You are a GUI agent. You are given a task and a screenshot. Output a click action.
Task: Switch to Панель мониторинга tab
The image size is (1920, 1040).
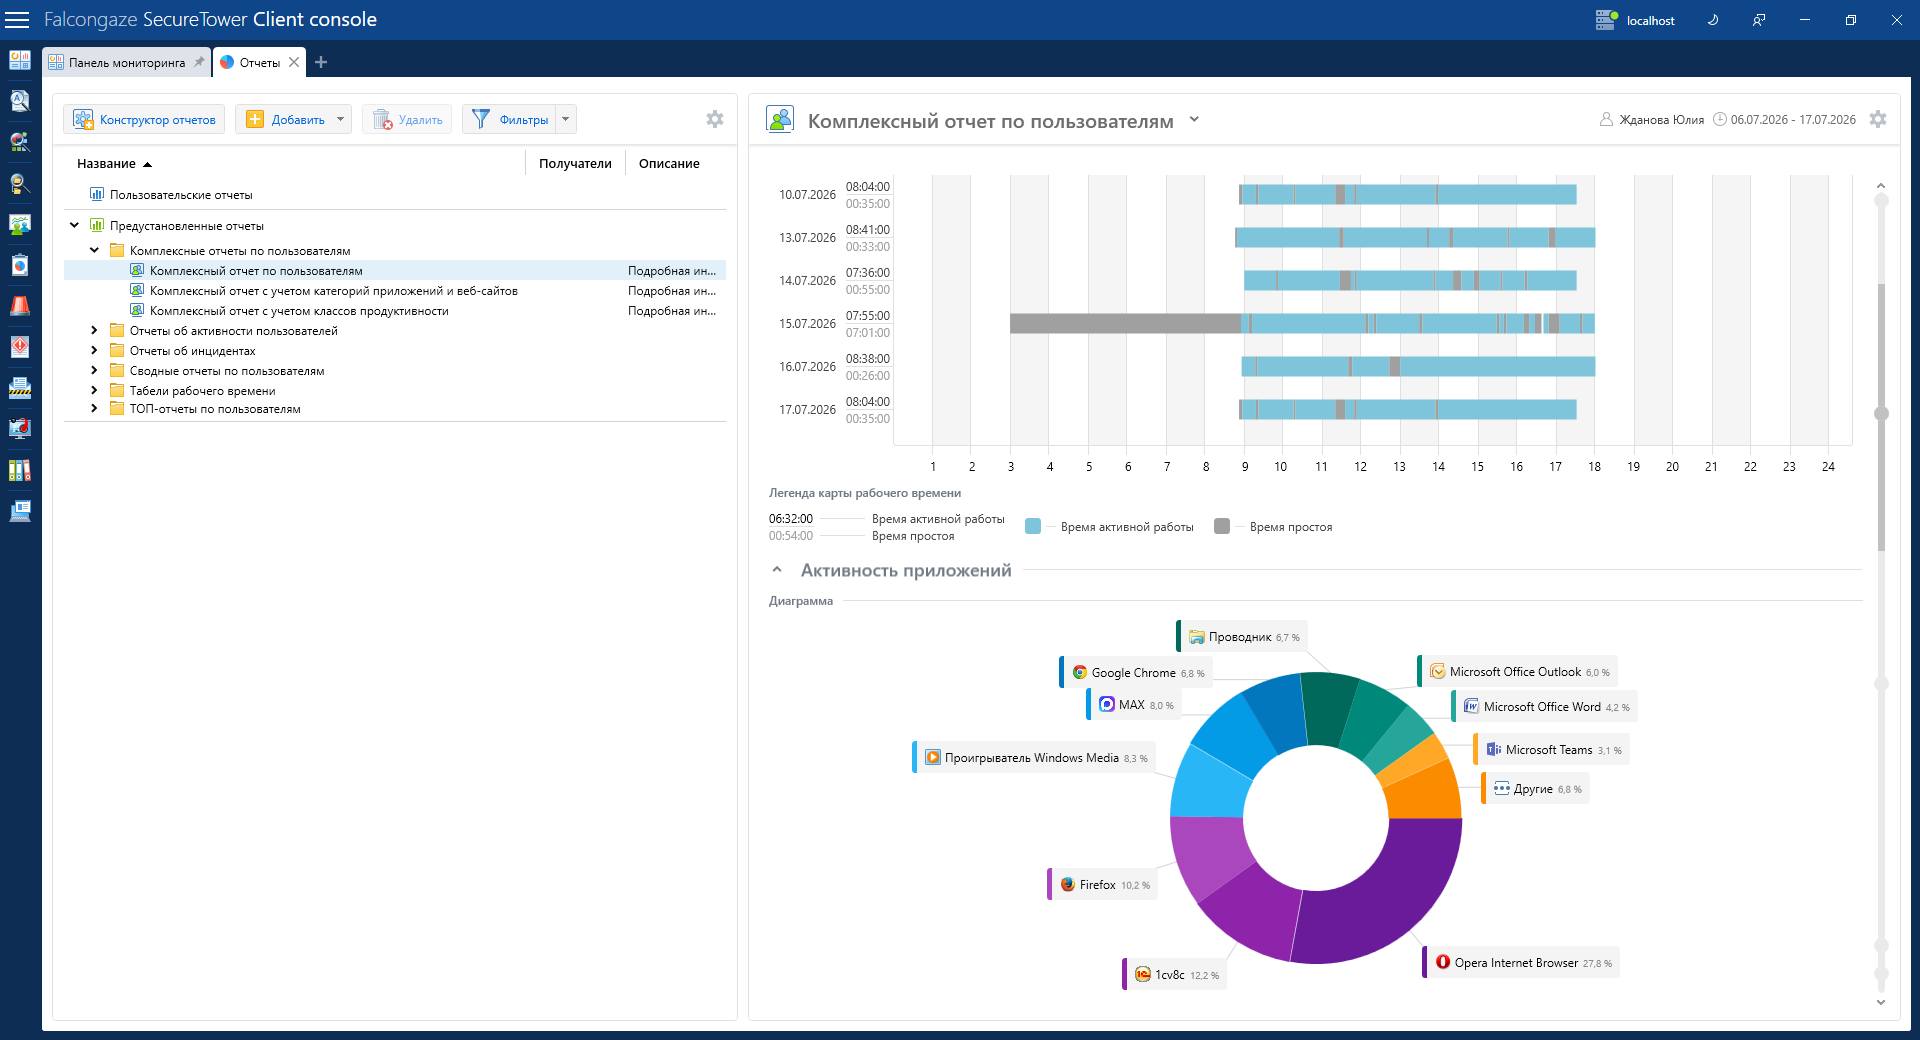tap(127, 62)
